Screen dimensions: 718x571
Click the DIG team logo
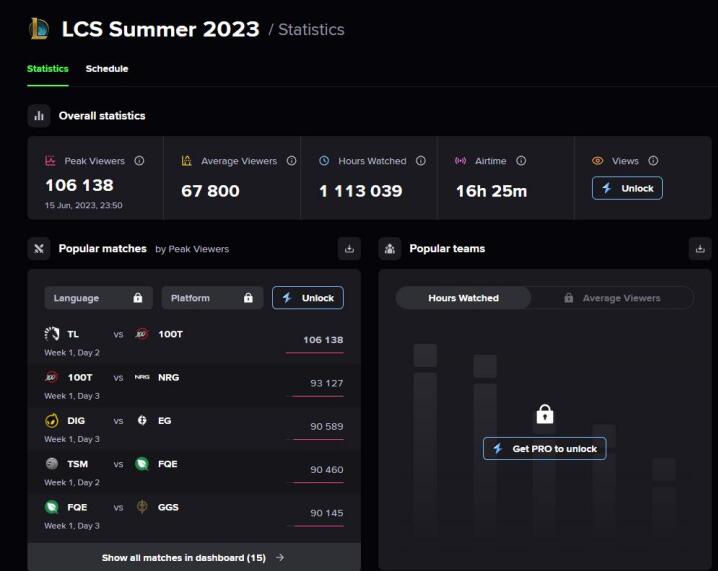[52, 420]
